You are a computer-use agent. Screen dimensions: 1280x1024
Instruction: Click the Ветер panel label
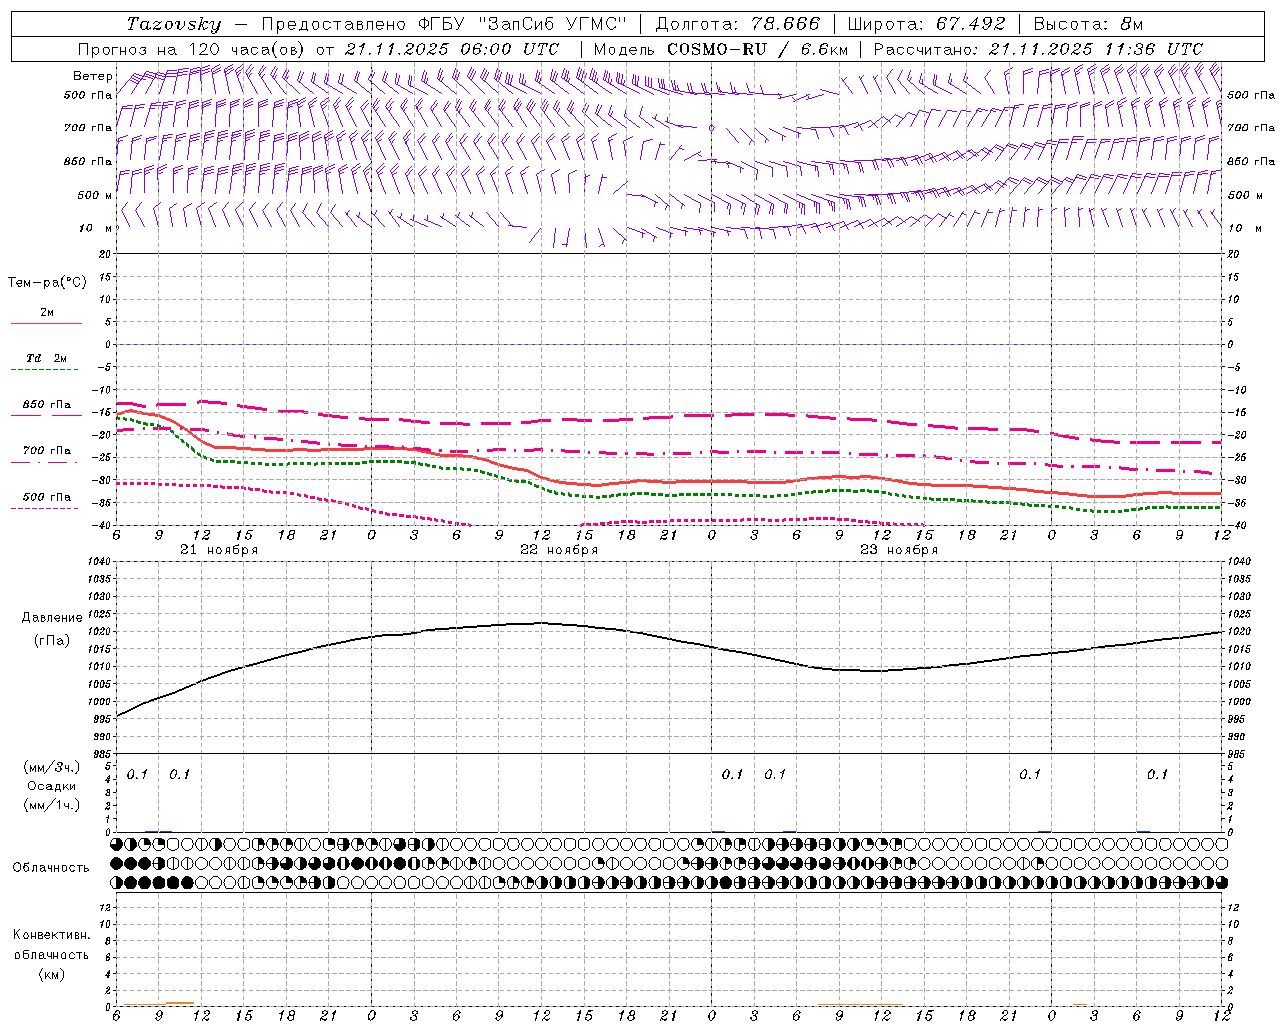pos(92,76)
